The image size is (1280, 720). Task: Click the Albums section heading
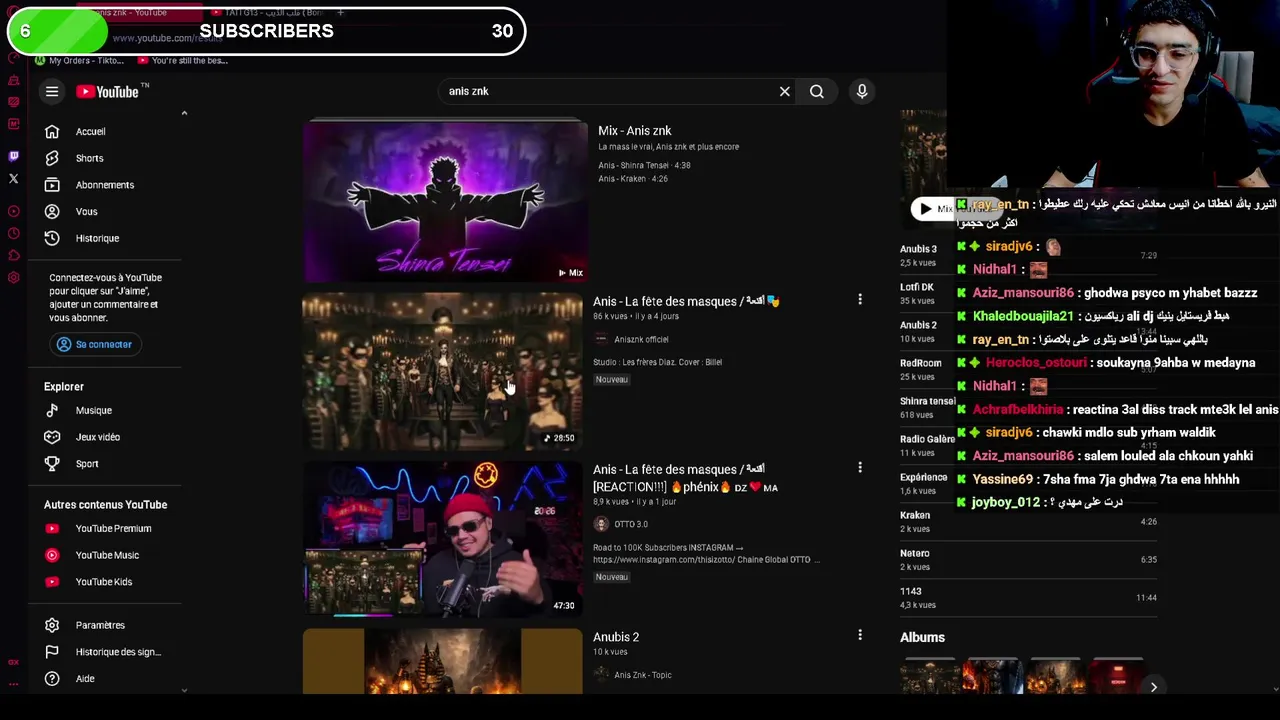click(922, 638)
